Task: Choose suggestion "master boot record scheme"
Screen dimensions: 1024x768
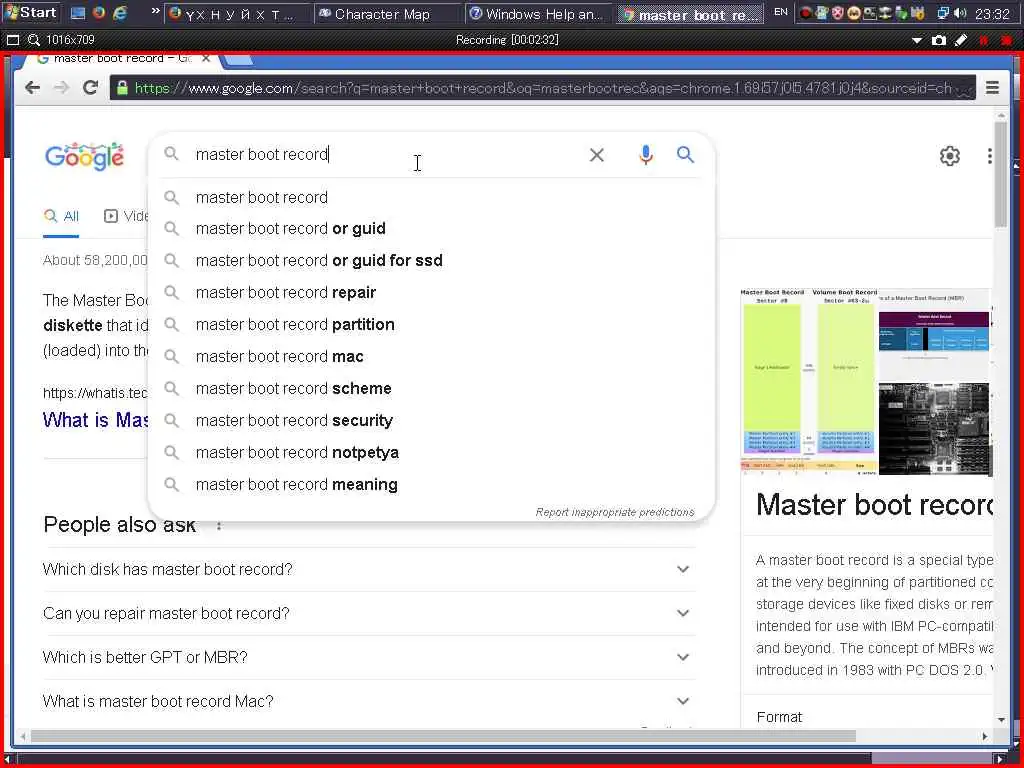Action: click(x=431, y=389)
